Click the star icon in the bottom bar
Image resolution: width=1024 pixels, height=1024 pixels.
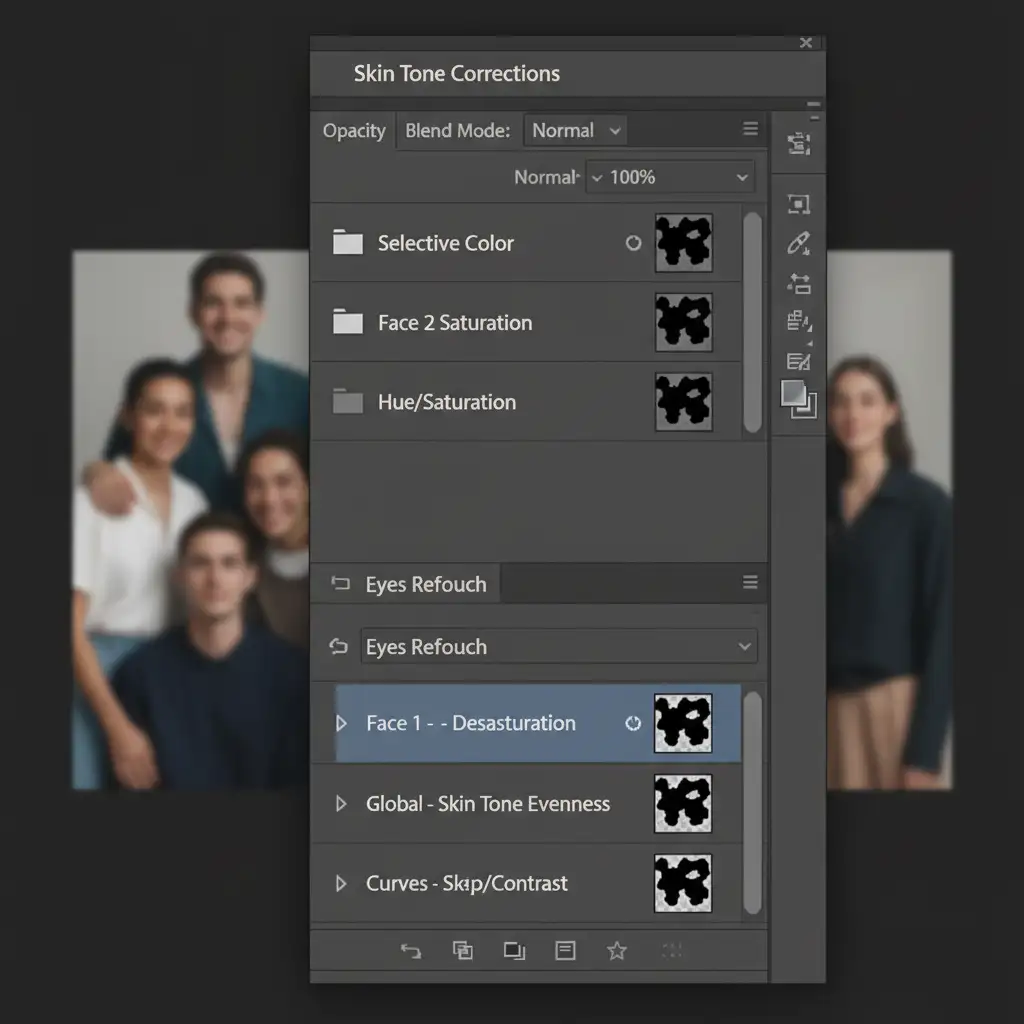pyautogui.click(x=617, y=951)
